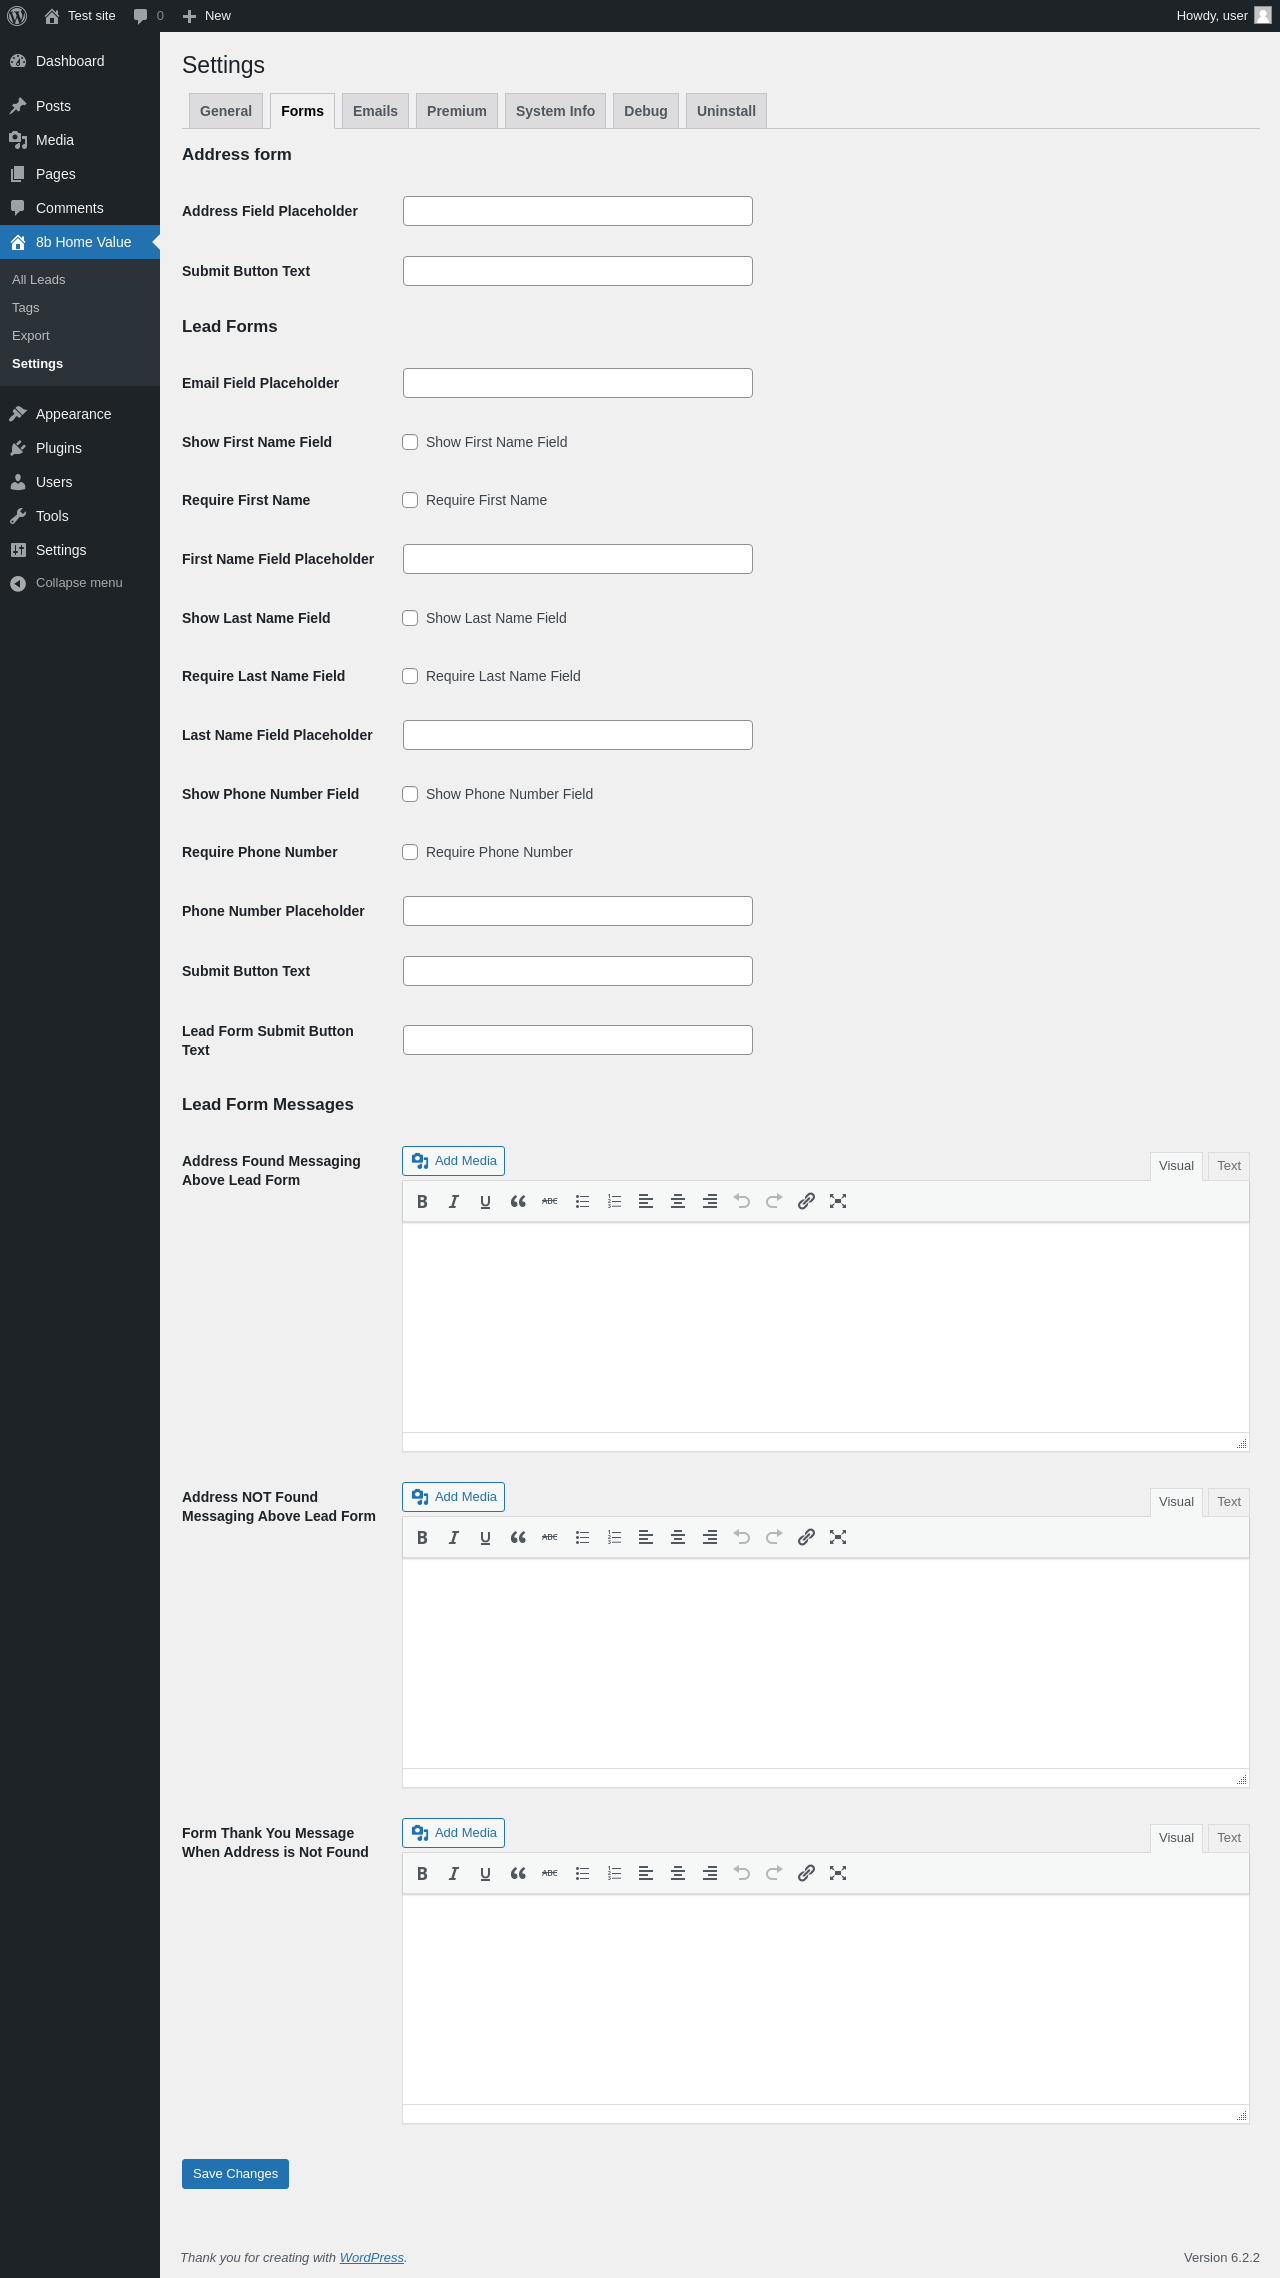
Task: Check Require First Name option
Action: [410, 500]
